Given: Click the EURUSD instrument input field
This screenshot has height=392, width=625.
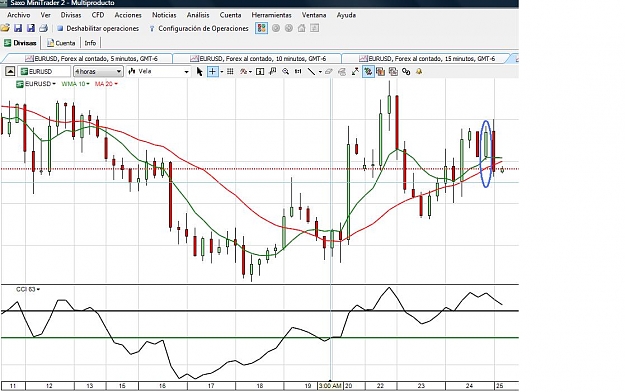Looking at the screenshot, I should pos(45,71).
